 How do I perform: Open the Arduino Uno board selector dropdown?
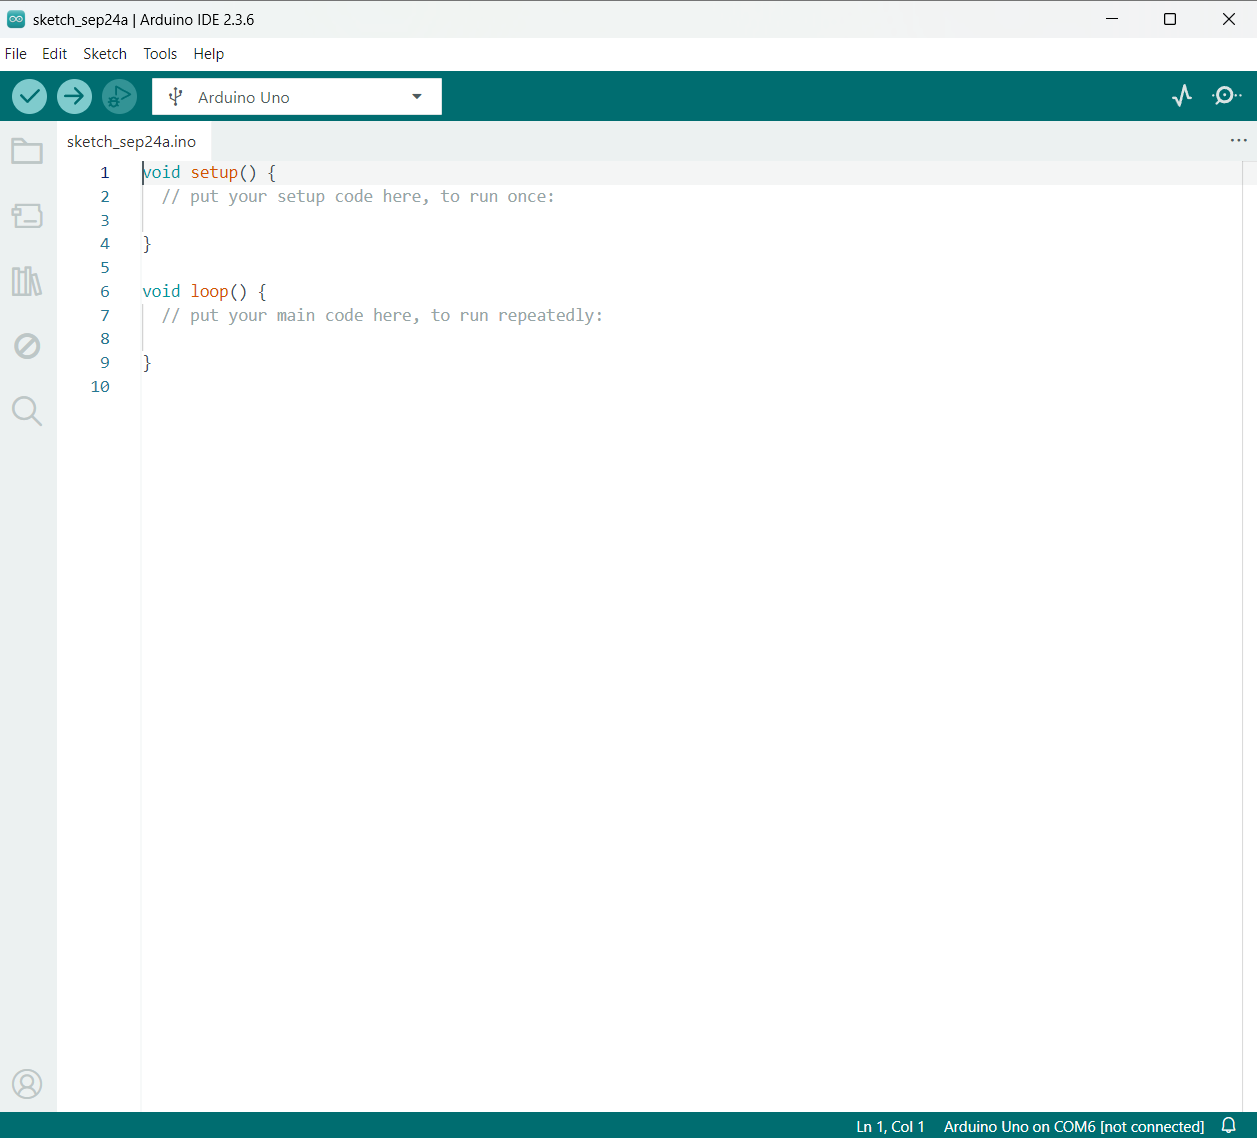(296, 96)
